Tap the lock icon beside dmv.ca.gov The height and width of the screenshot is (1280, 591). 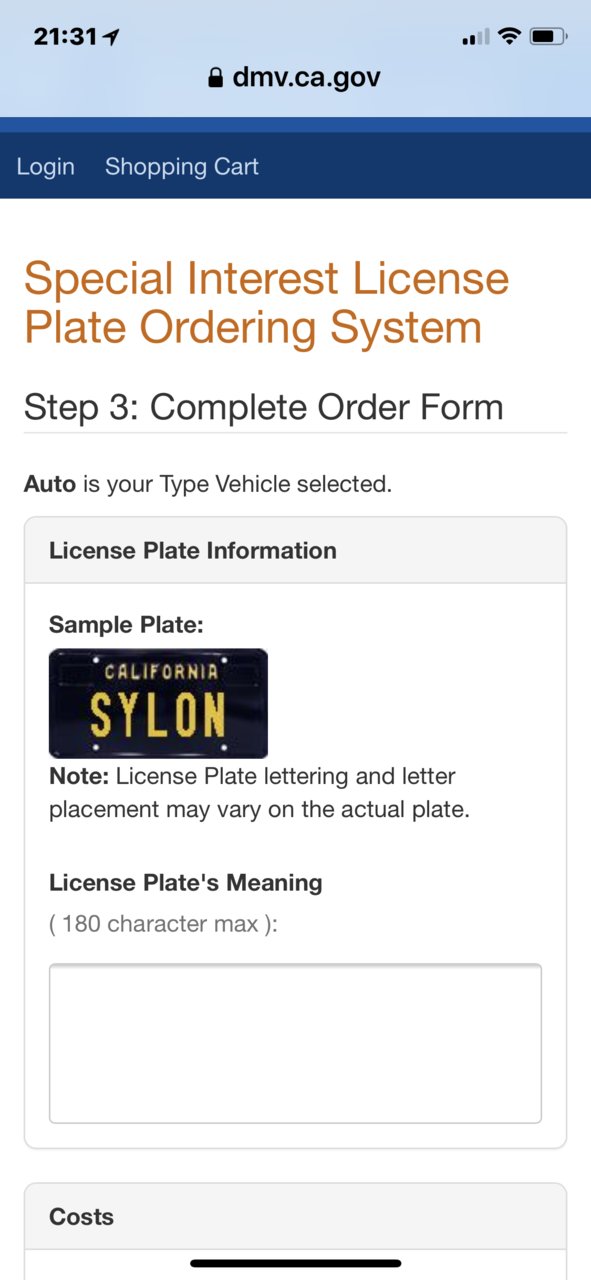coord(215,78)
